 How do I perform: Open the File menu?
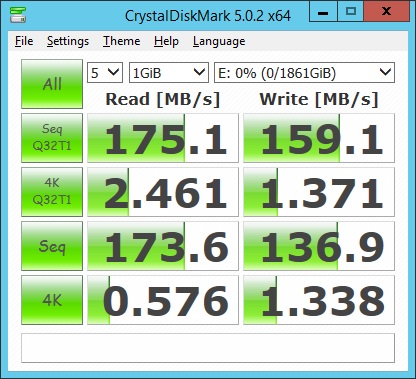click(24, 41)
